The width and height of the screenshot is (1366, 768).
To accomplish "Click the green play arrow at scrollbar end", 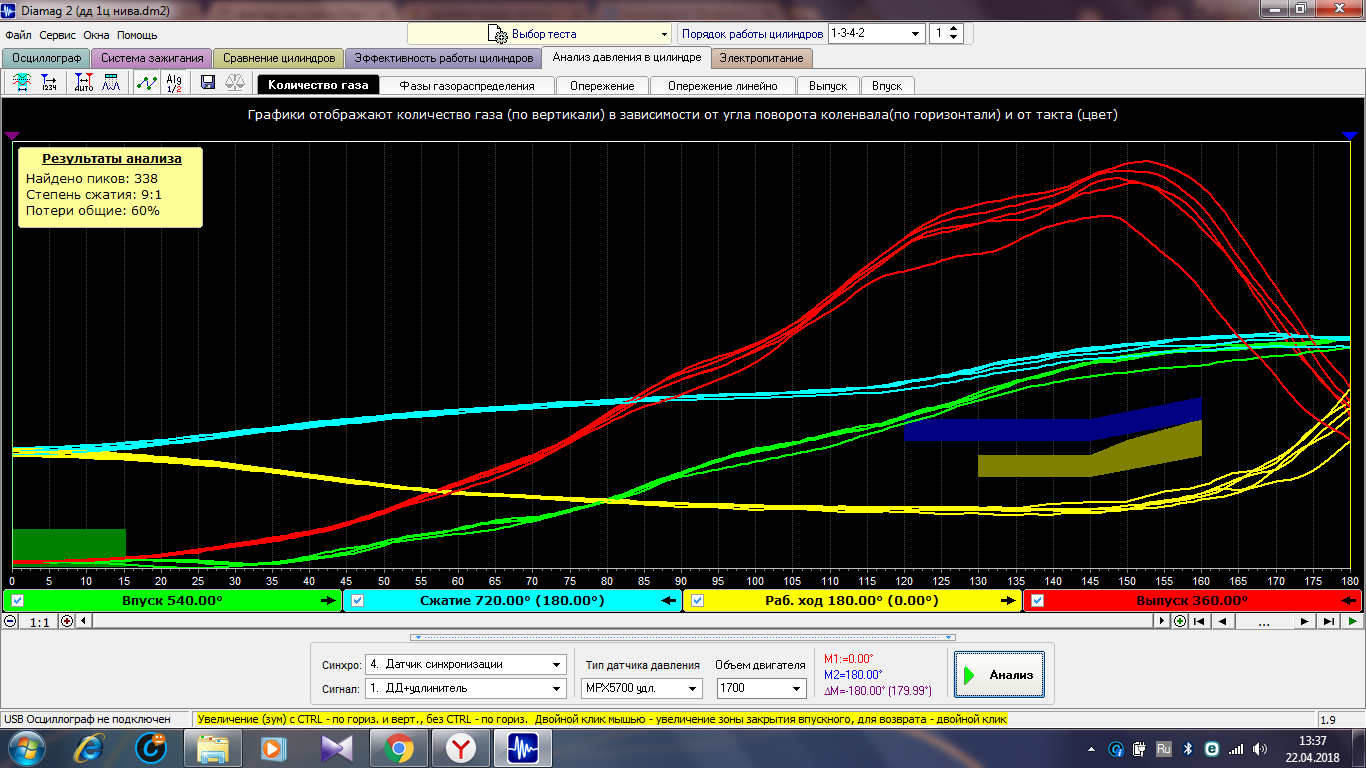I will point(1352,621).
